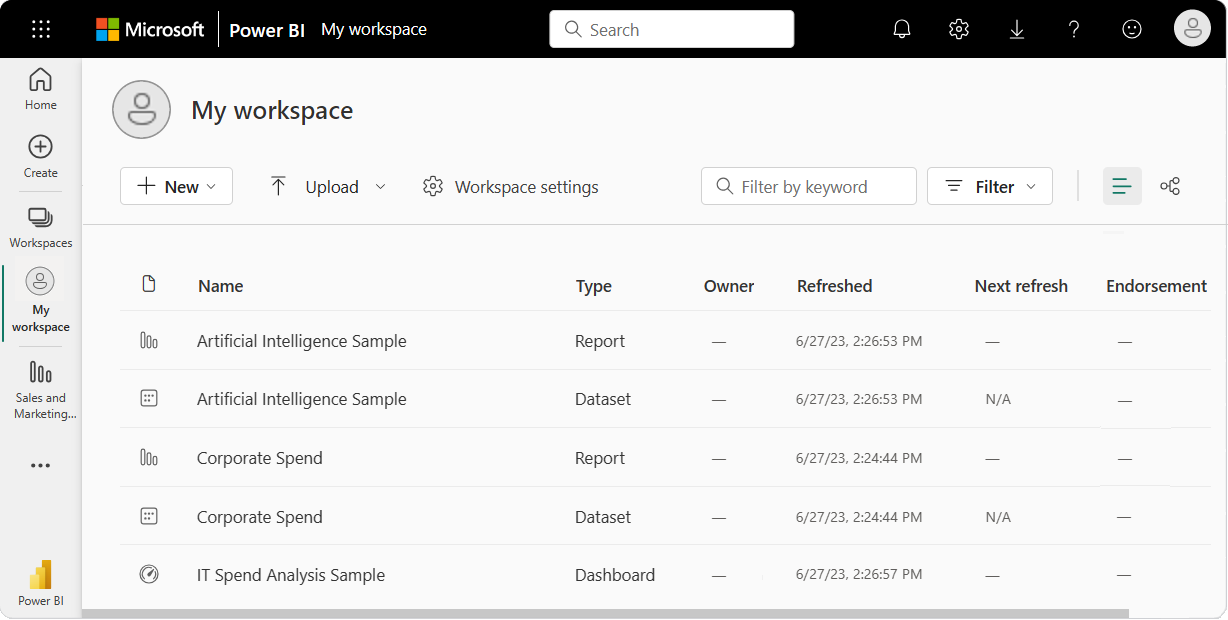The height and width of the screenshot is (620, 1228).
Task: Open the user account avatar
Action: click(1192, 29)
